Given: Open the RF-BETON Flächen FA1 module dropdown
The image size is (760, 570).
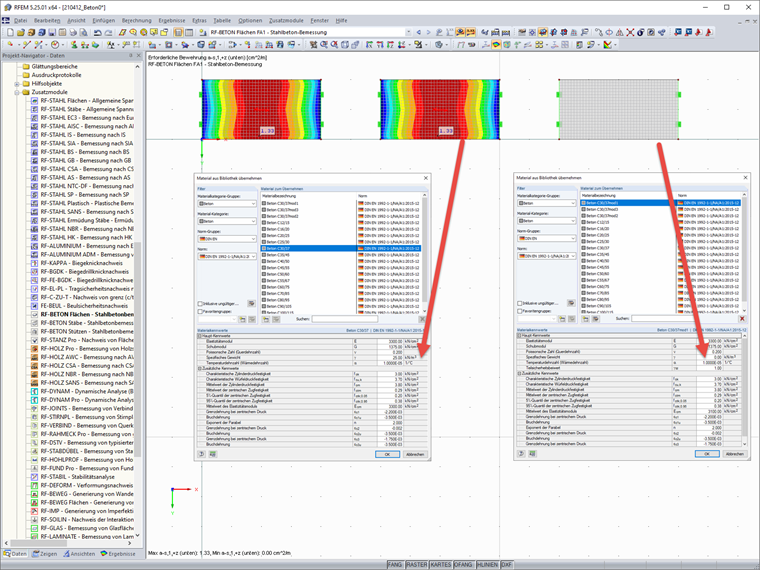Looking at the screenshot, I should [408, 32].
